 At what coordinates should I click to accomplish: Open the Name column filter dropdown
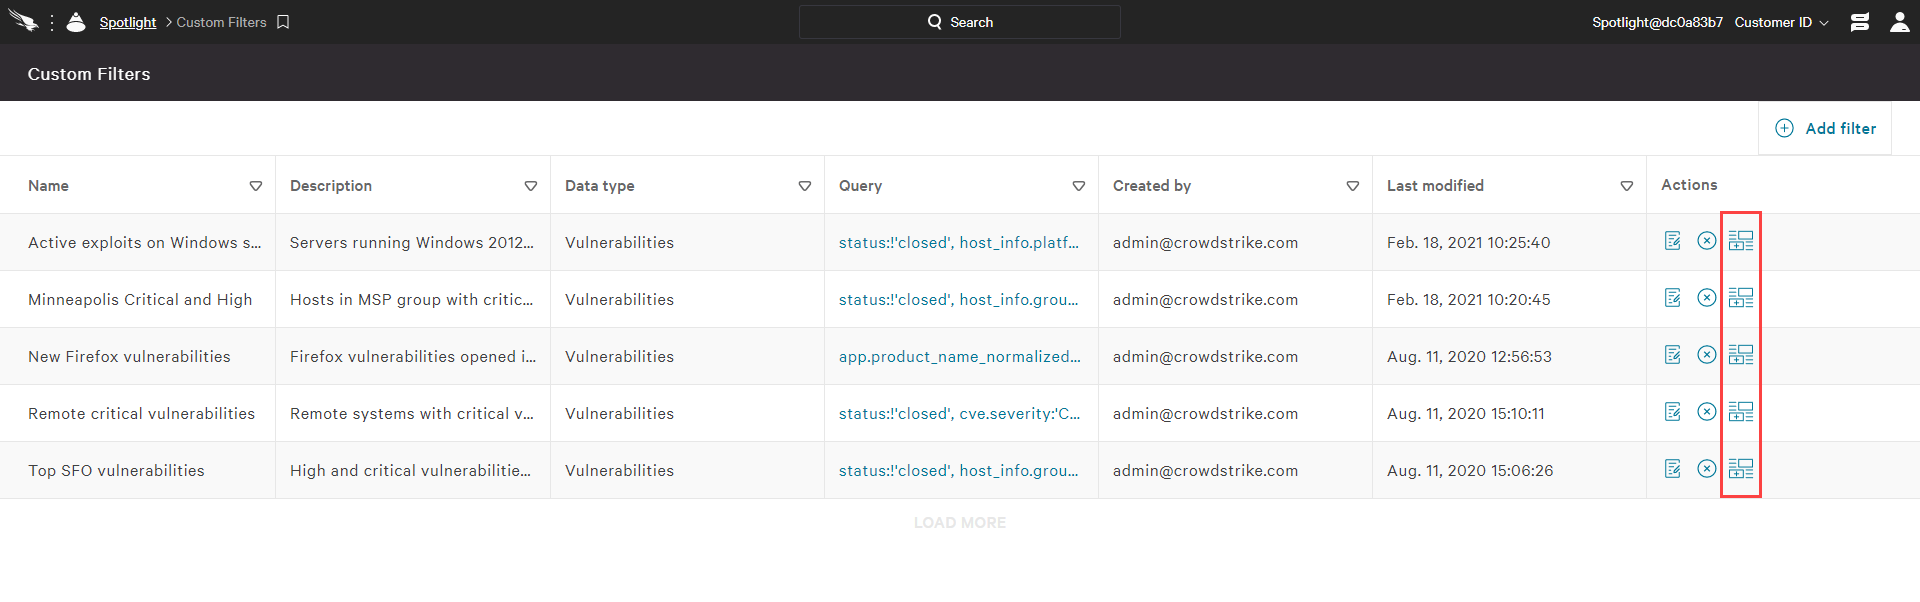click(256, 186)
